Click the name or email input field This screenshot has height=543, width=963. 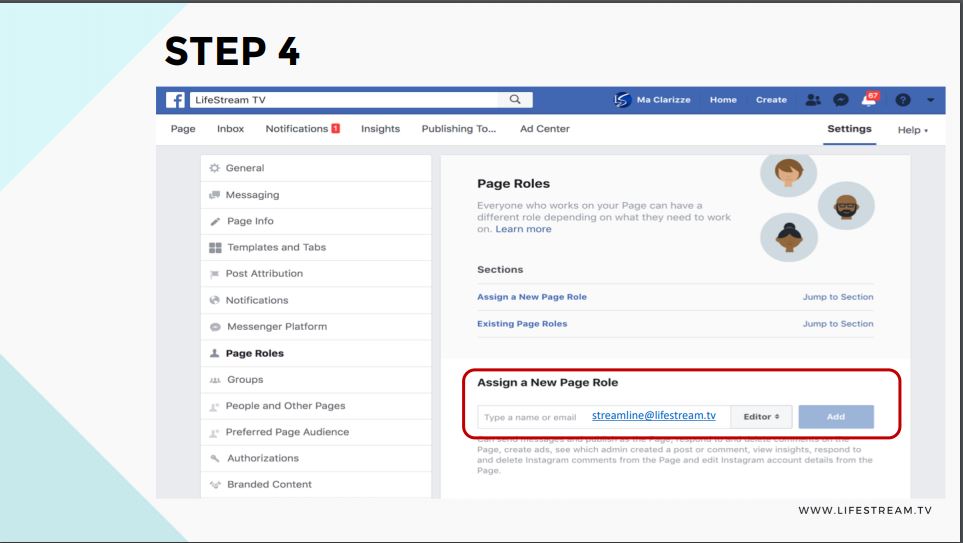(604, 417)
